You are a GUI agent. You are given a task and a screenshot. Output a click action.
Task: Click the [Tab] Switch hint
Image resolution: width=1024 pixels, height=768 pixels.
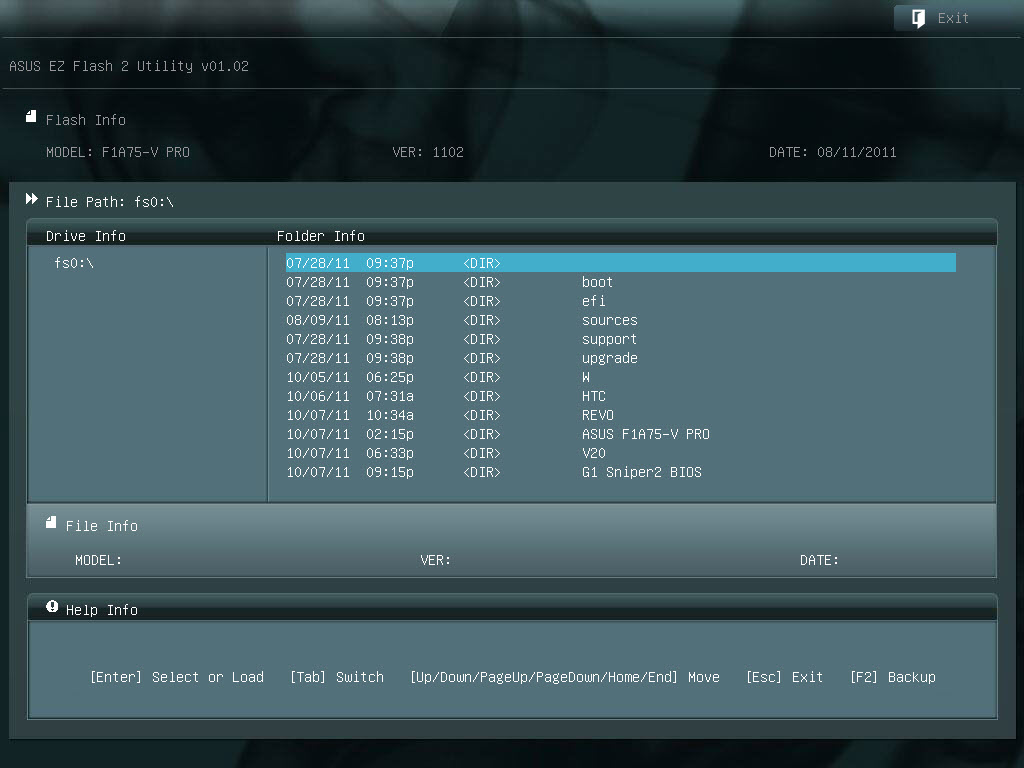(x=337, y=677)
